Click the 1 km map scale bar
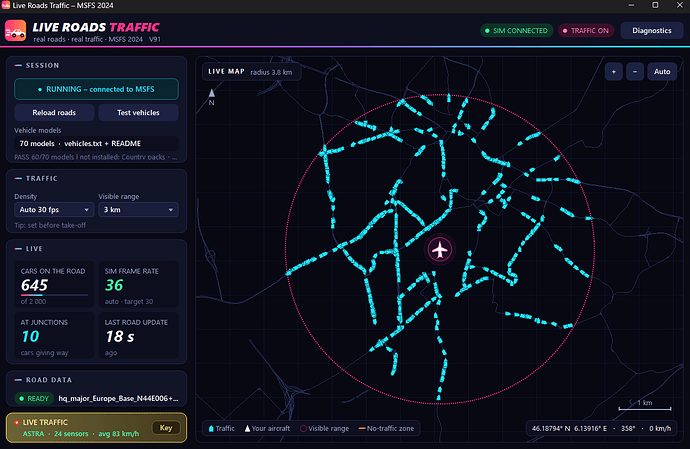This screenshot has width=690, height=449. pos(645,409)
